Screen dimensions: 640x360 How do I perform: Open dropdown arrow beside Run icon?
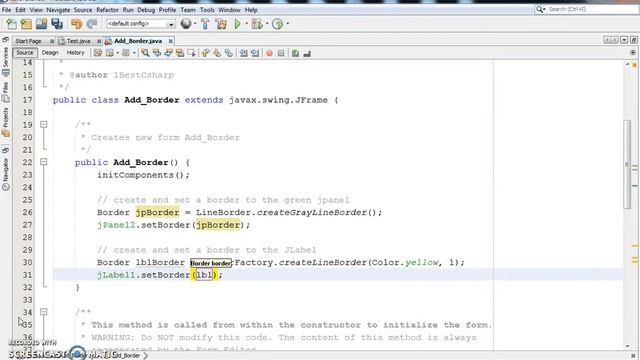[247, 24]
